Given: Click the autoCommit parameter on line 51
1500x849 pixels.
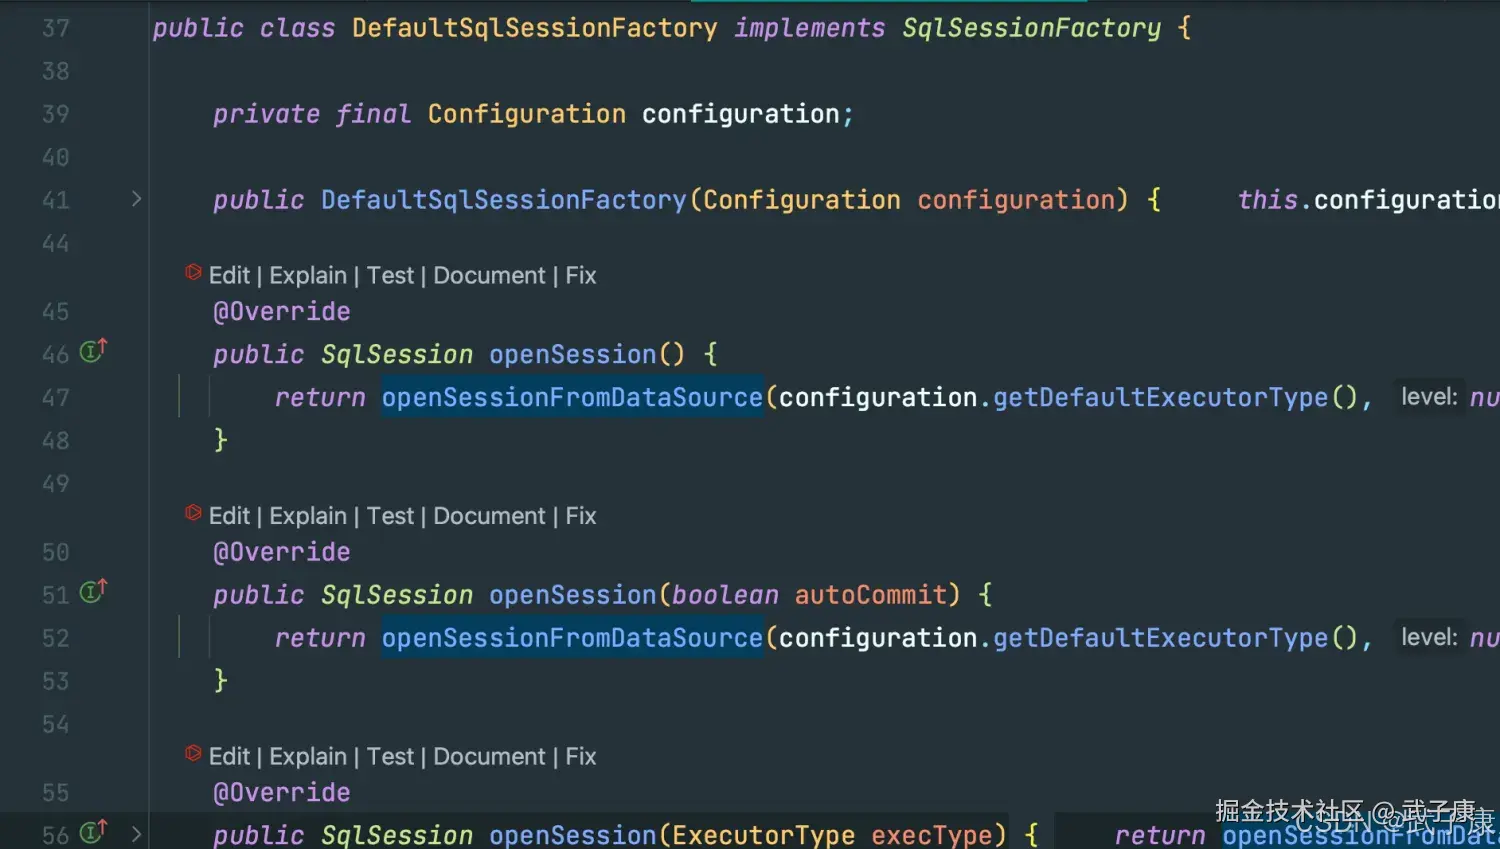Looking at the screenshot, I should (870, 595).
